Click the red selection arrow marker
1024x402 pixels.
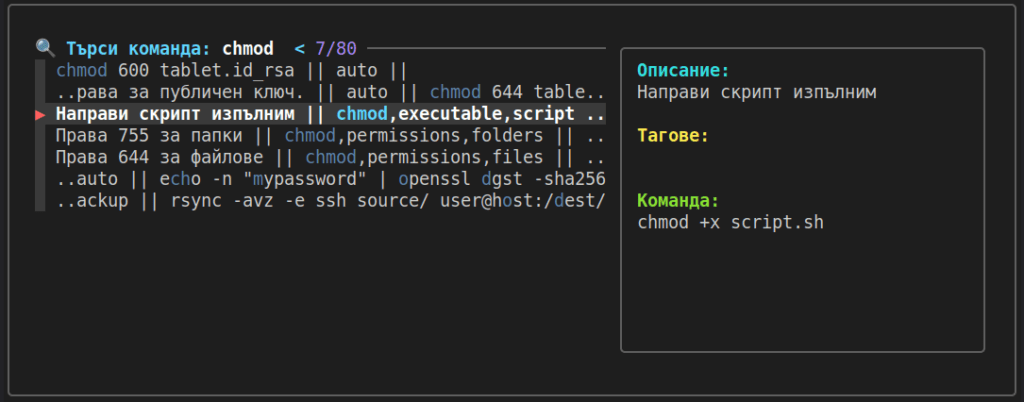click(x=40, y=115)
